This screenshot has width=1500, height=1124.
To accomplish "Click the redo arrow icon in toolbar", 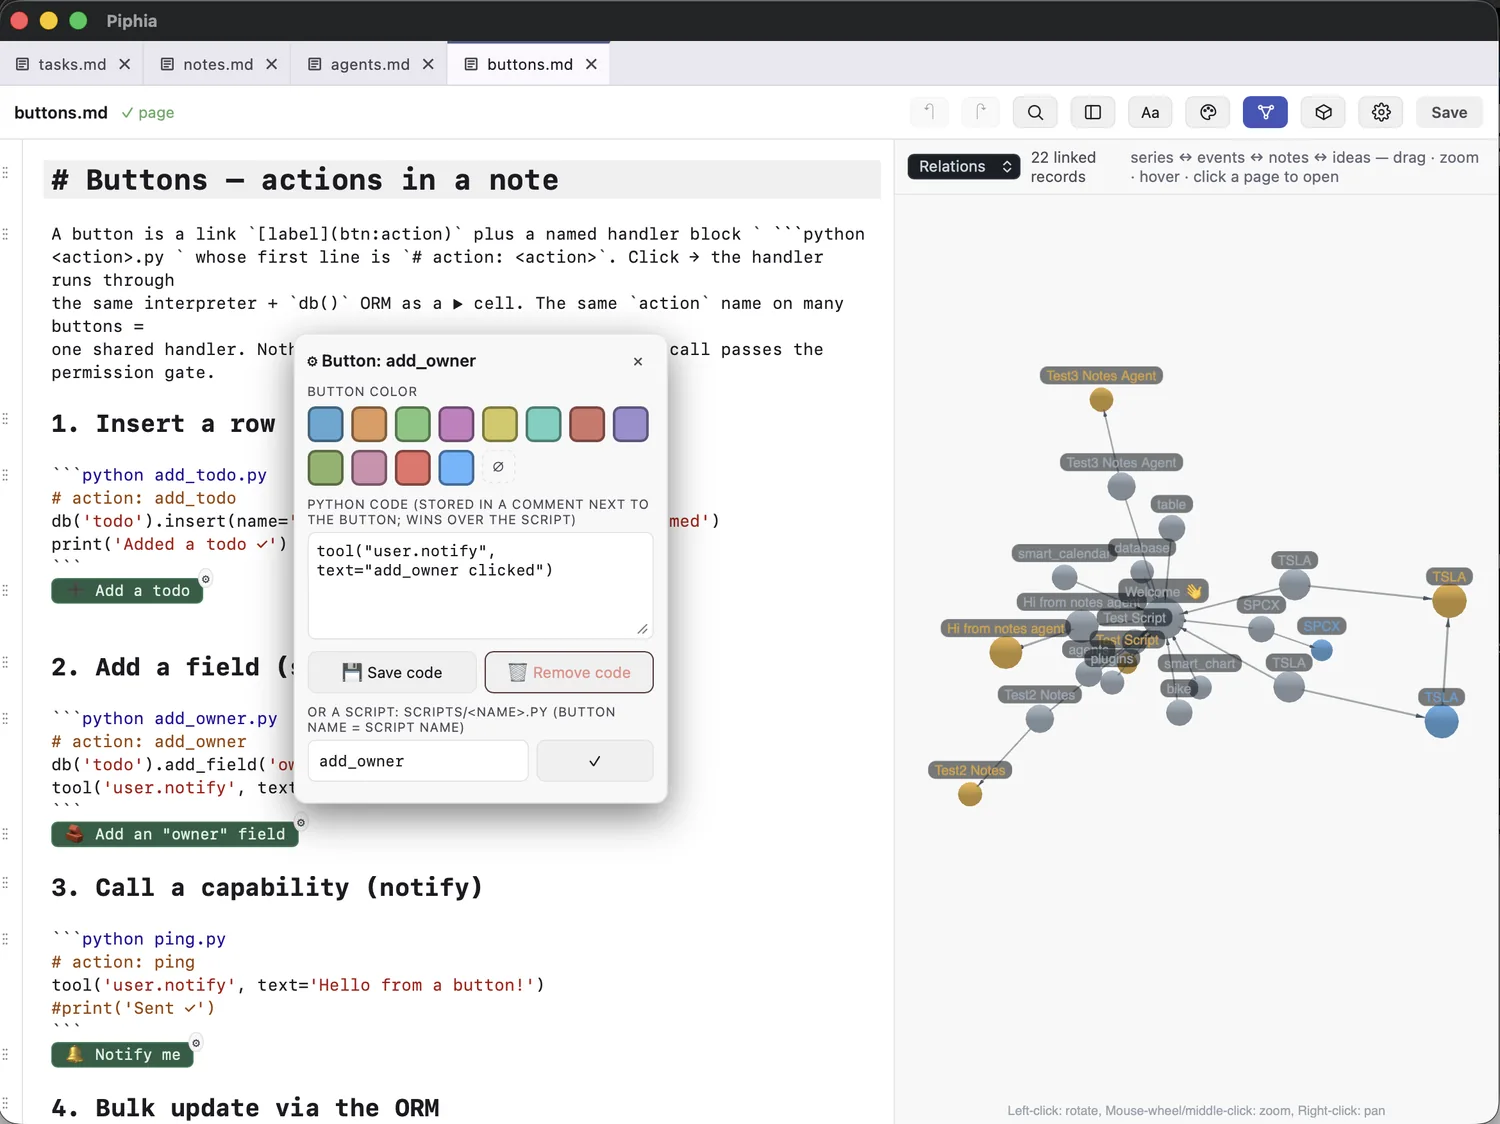I will pos(980,112).
